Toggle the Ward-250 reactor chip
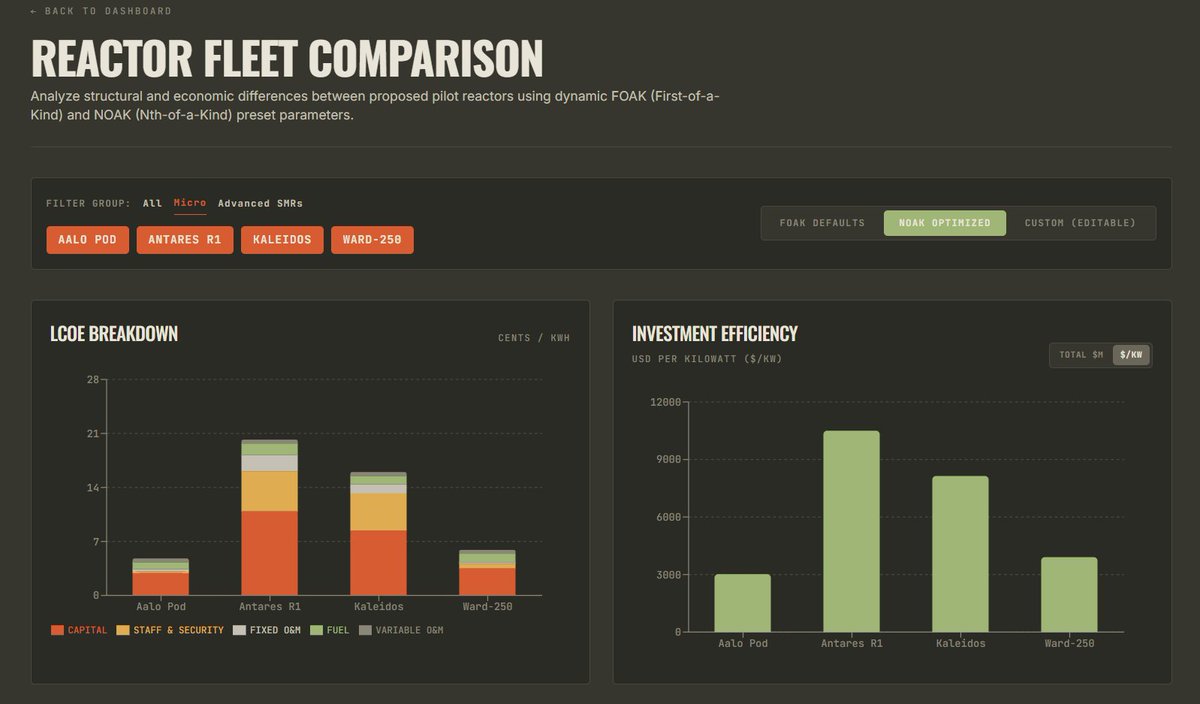The height and width of the screenshot is (704, 1200). point(372,240)
